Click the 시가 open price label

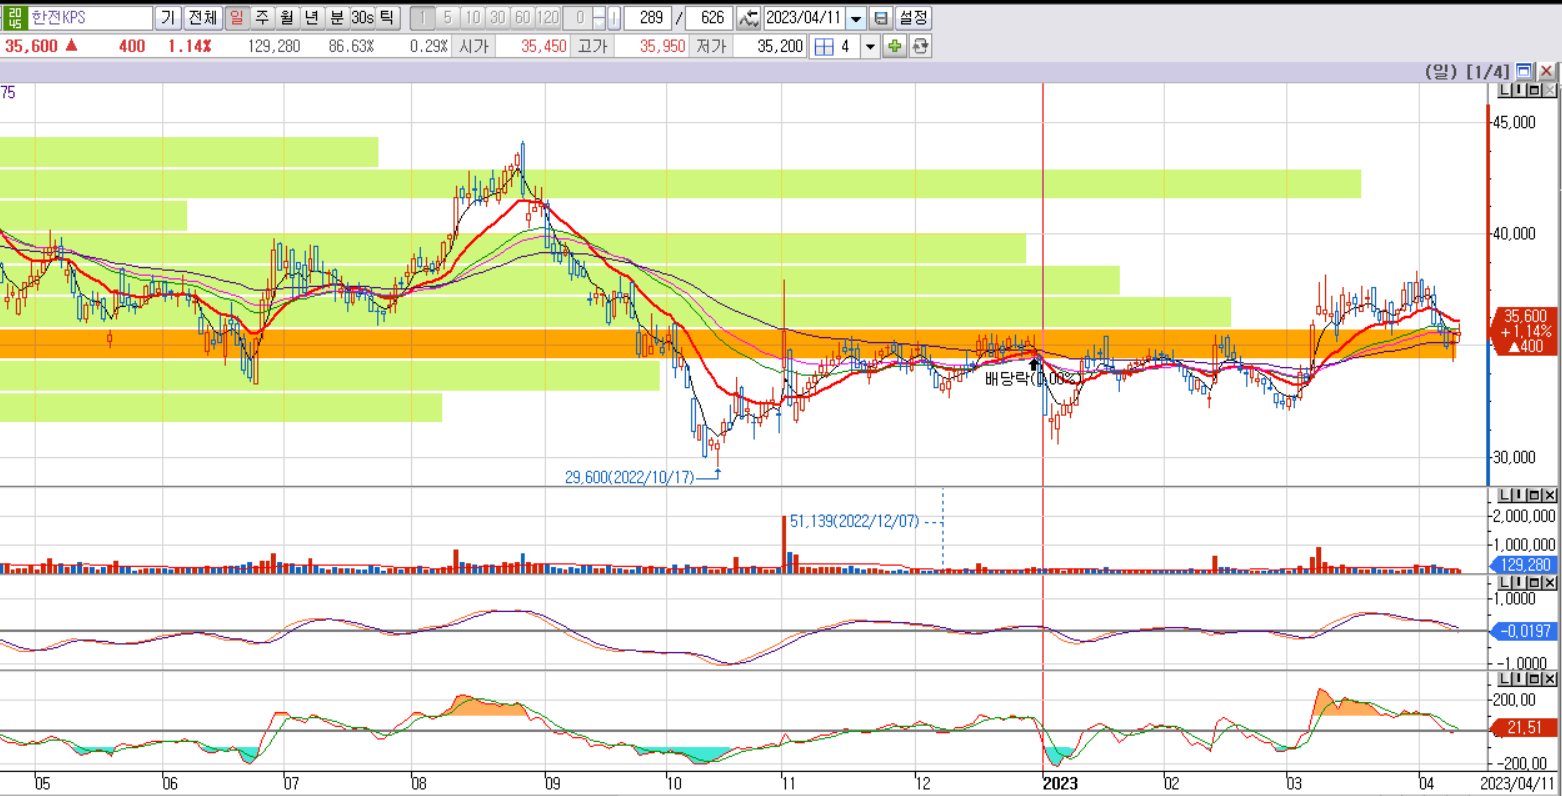click(474, 46)
